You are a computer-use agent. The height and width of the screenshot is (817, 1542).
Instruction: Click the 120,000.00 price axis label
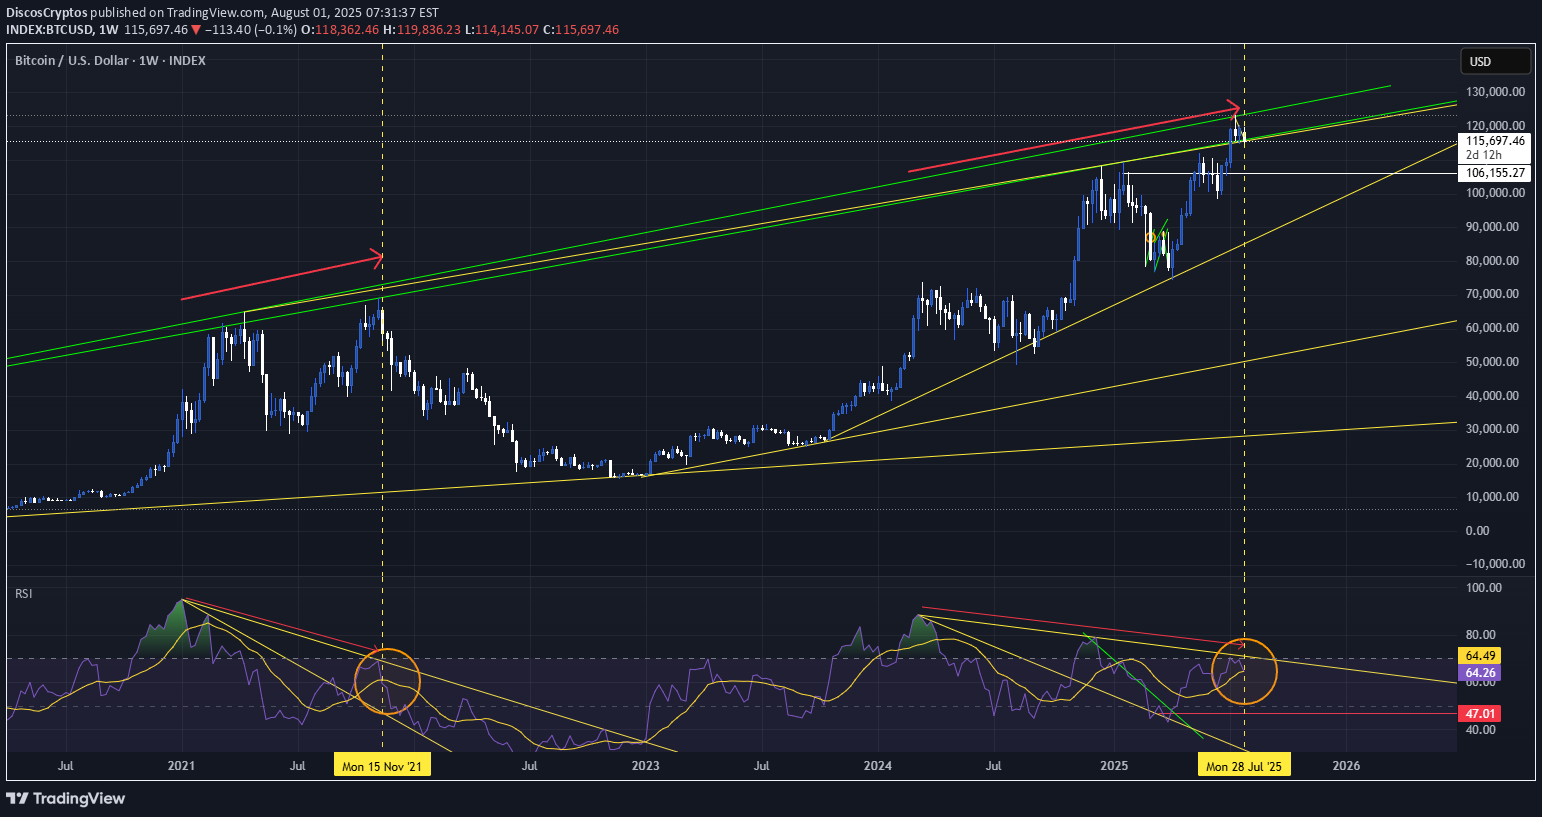[1496, 126]
